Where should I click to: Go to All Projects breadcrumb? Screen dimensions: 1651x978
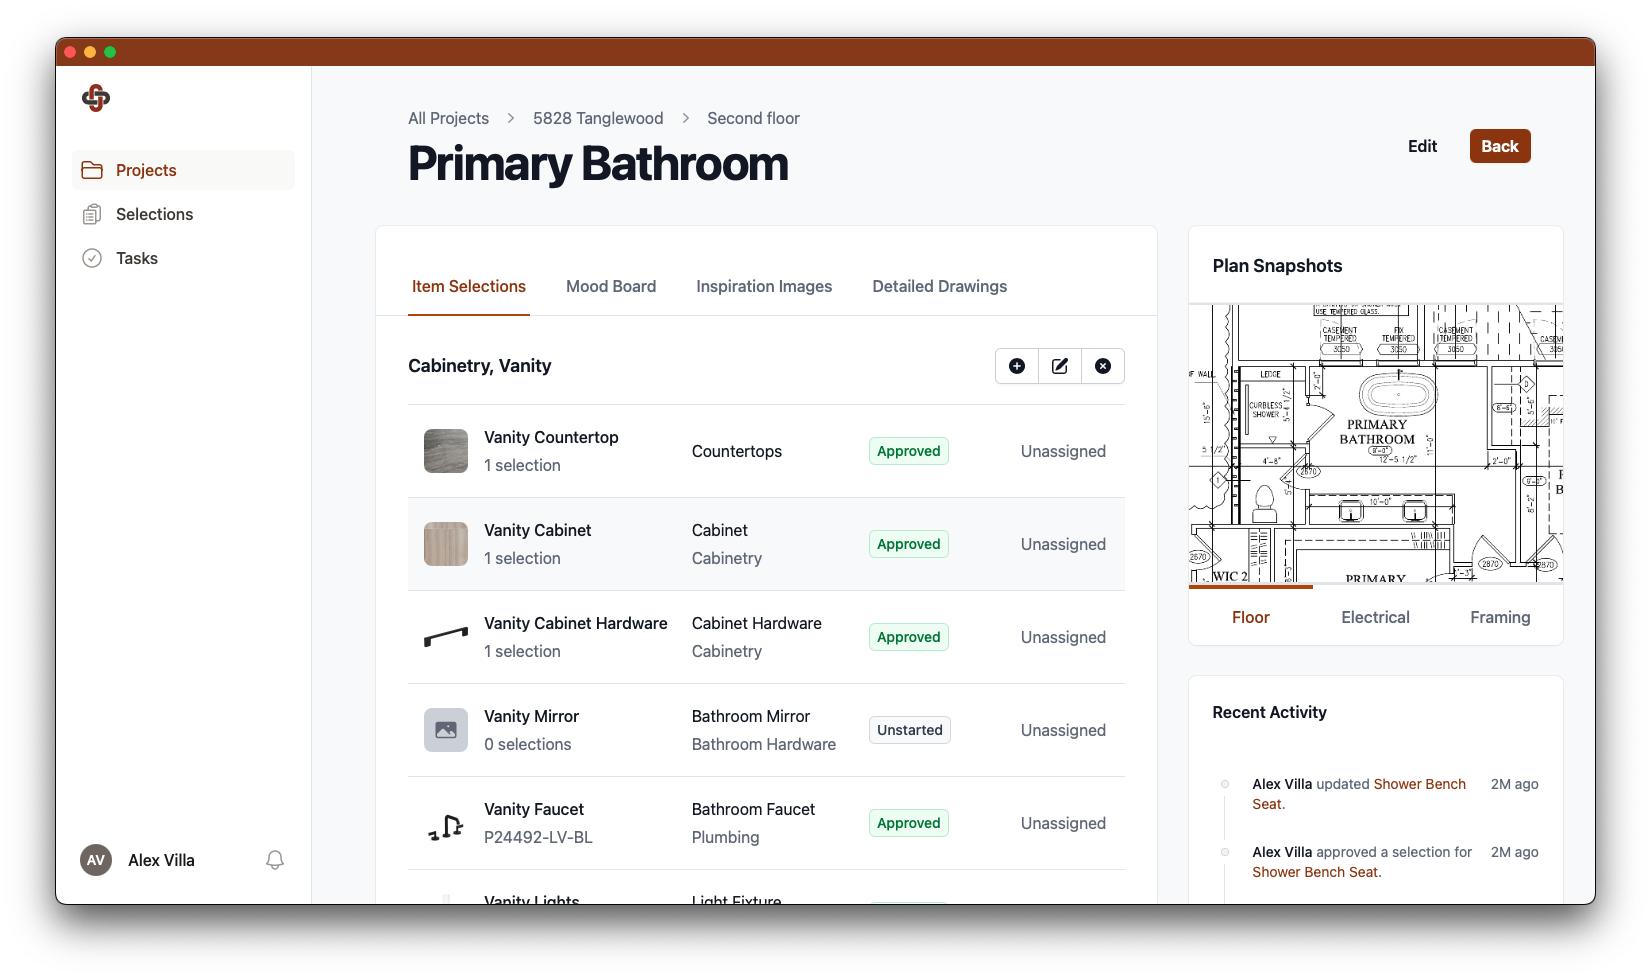pyautogui.click(x=448, y=118)
